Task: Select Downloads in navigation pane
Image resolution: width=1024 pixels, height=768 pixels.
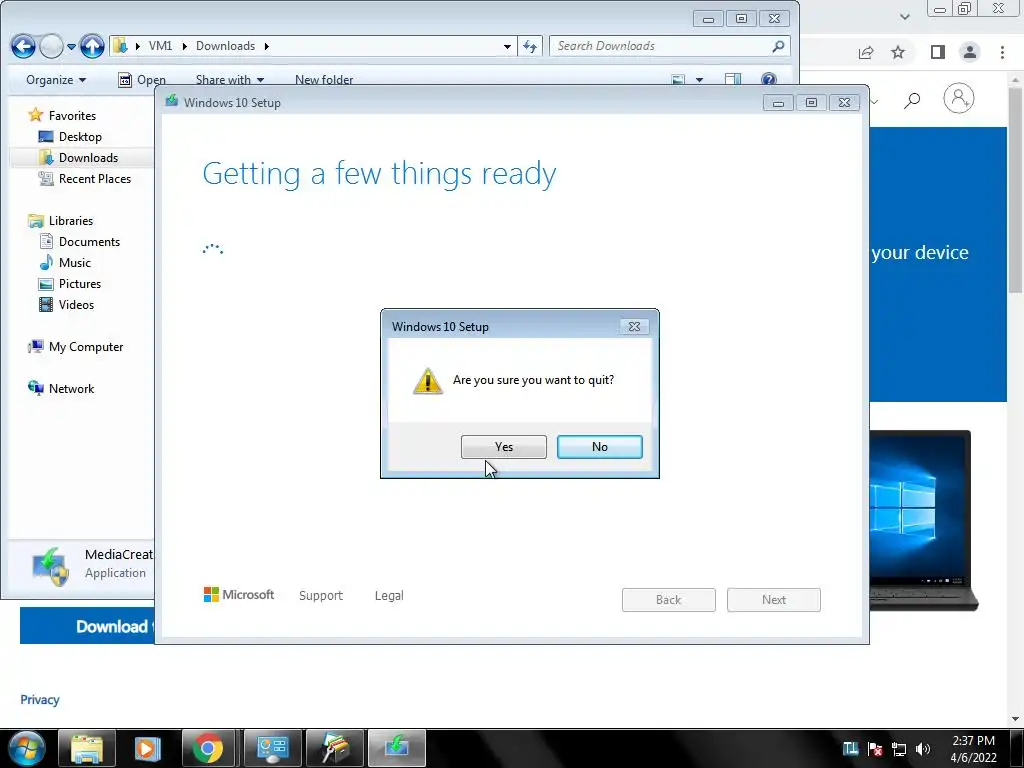Action: pos(88,157)
